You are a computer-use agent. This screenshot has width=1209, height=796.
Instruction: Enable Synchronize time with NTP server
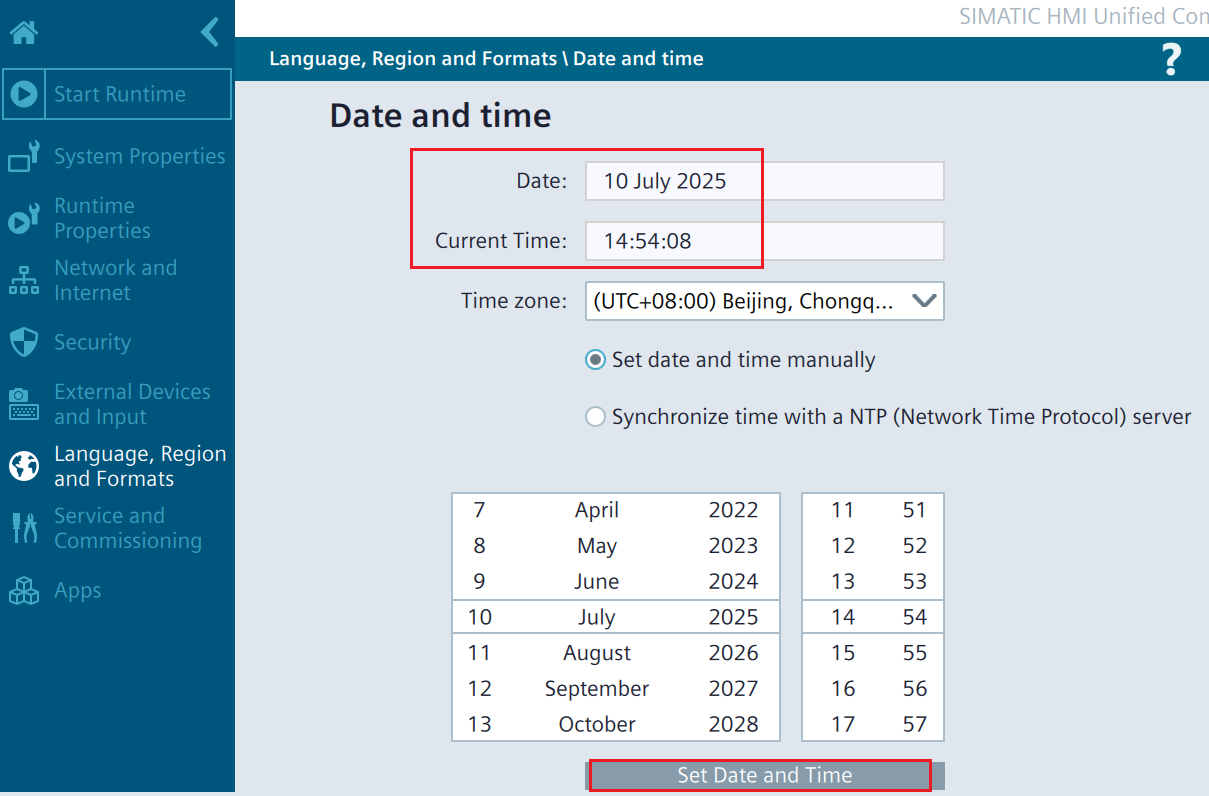596,417
